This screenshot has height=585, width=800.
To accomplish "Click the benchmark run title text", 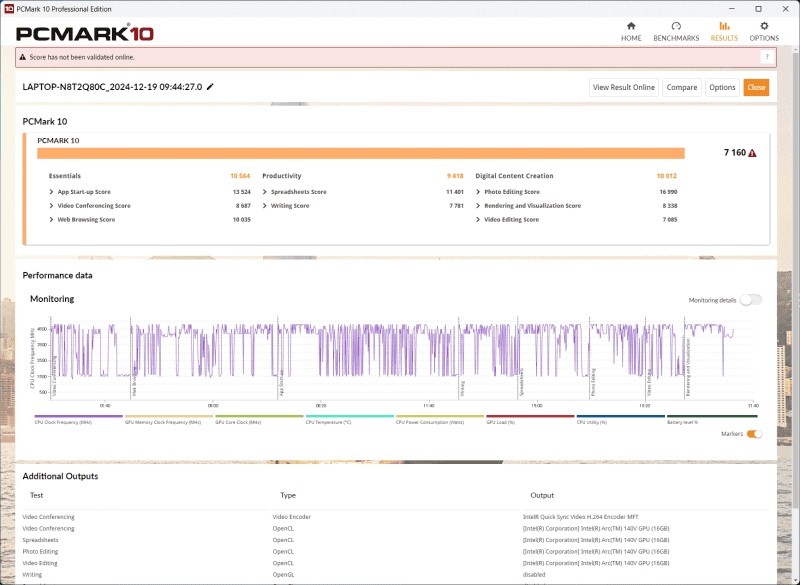I will tap(113, 87).
